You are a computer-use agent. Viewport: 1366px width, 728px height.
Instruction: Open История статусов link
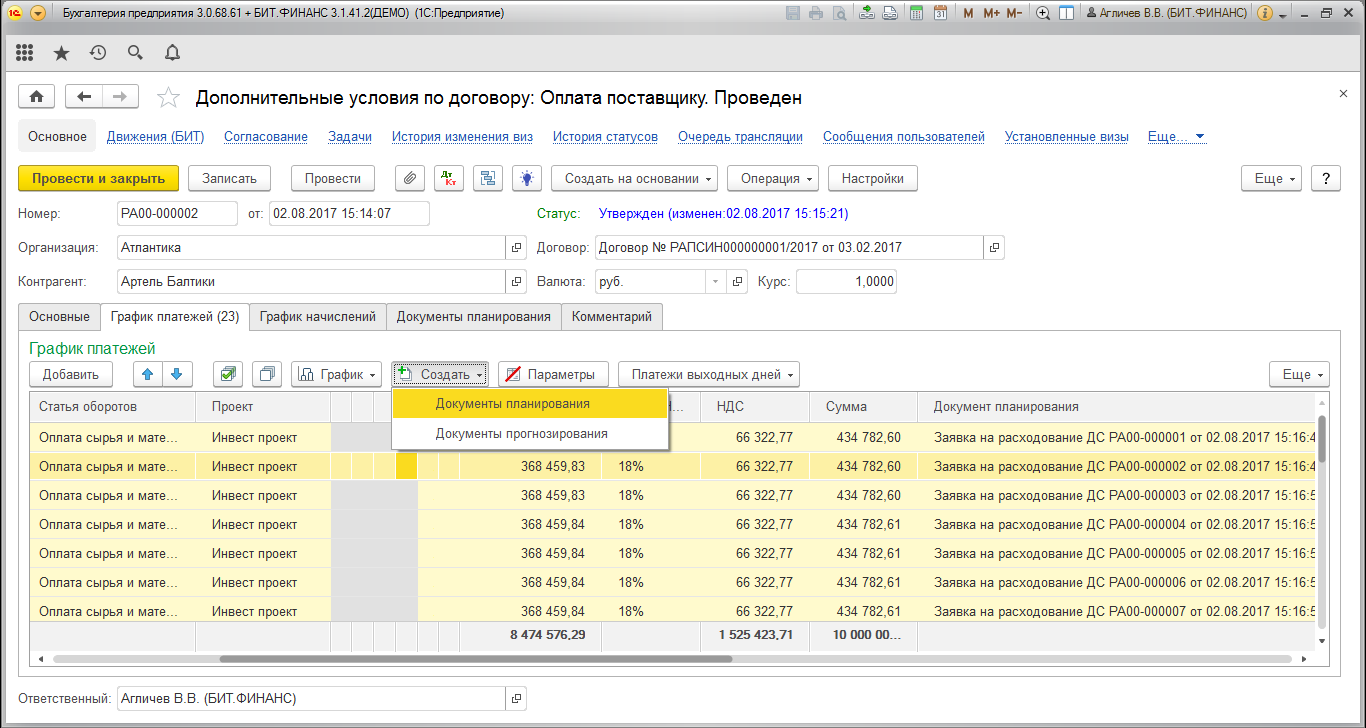605,137
